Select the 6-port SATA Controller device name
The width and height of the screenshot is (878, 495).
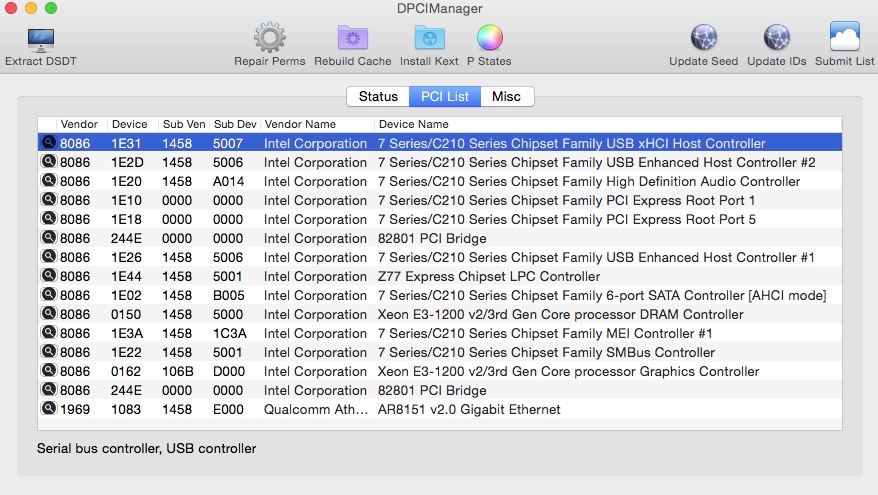pos(601,296)
